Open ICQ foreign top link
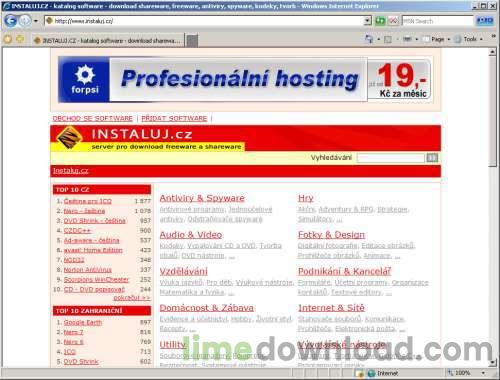 click(x=70, y=352)
